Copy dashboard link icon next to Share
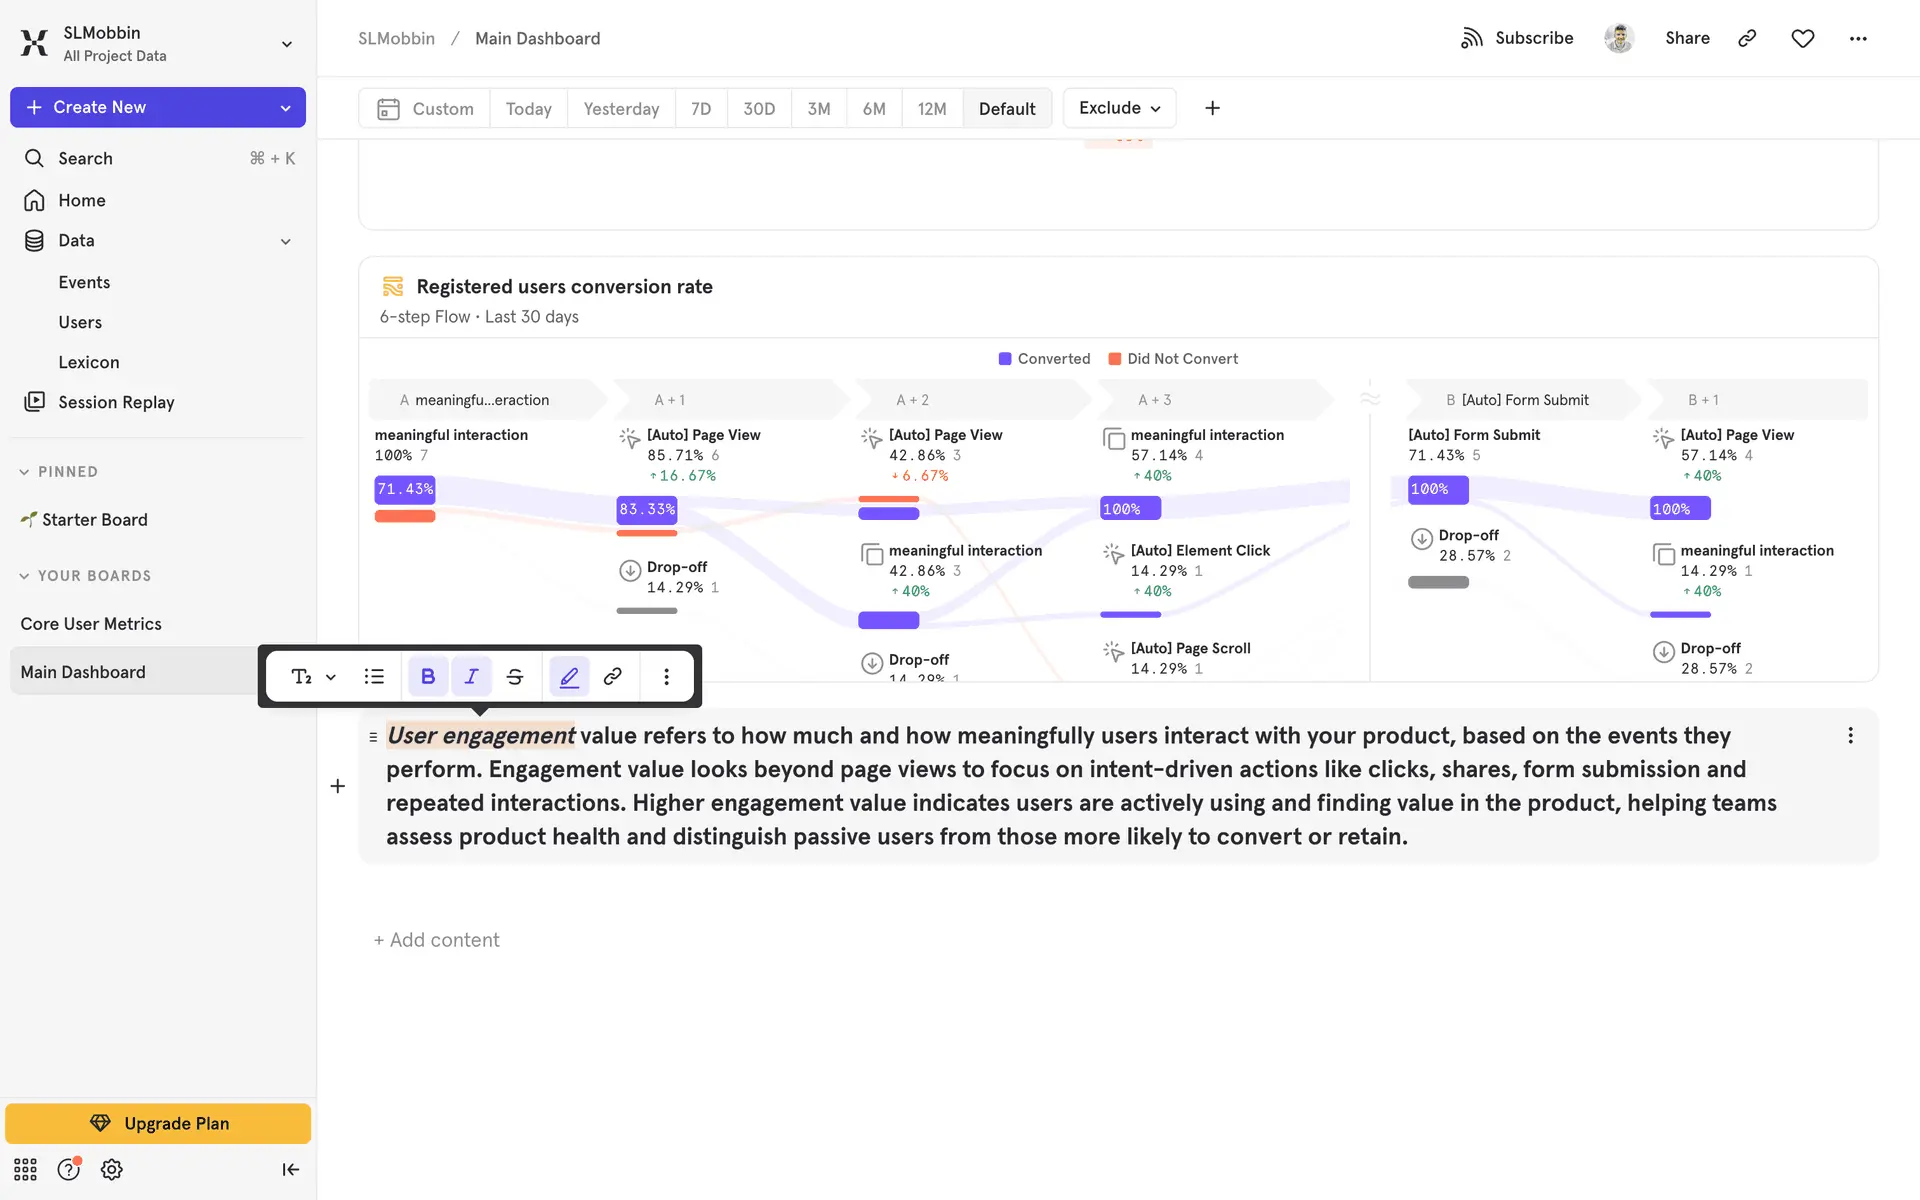Viewport: 1920px width, 1200px height. coord(1747,38)
